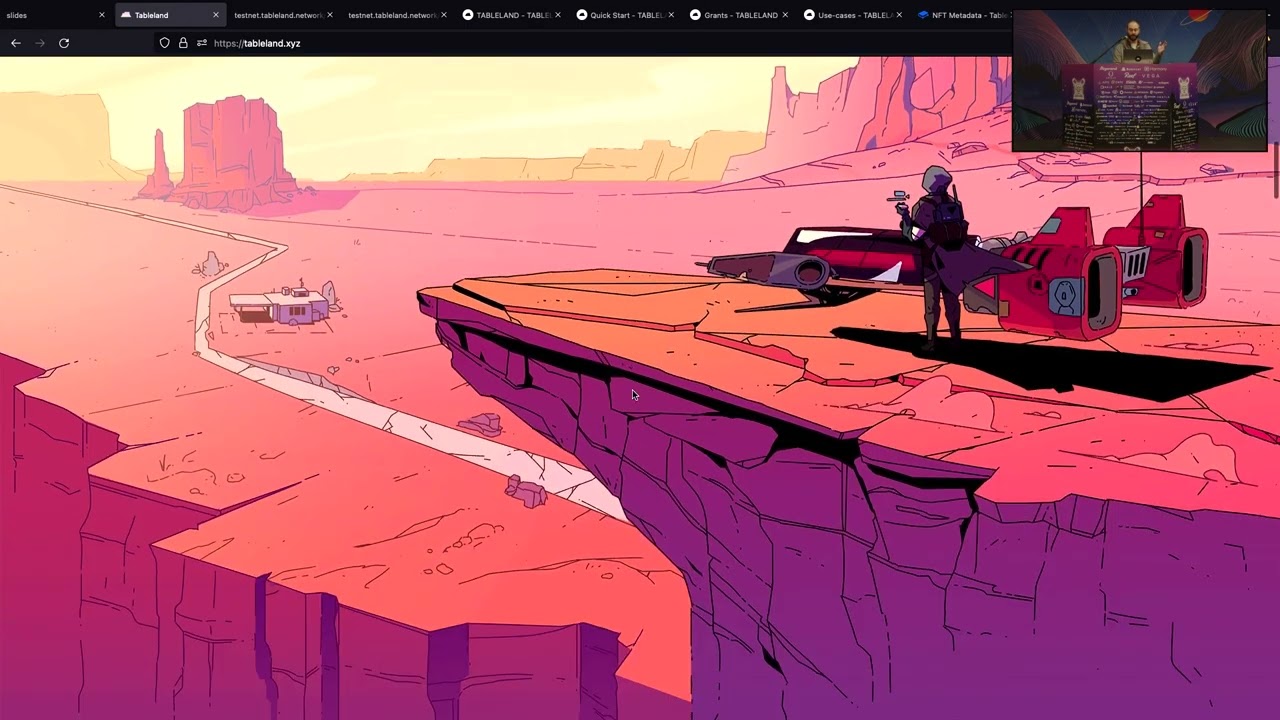The height and width of the screenshot is (720, 1280).
Task: Click the page's vertical scrollbar
Action: (1275, 170)
